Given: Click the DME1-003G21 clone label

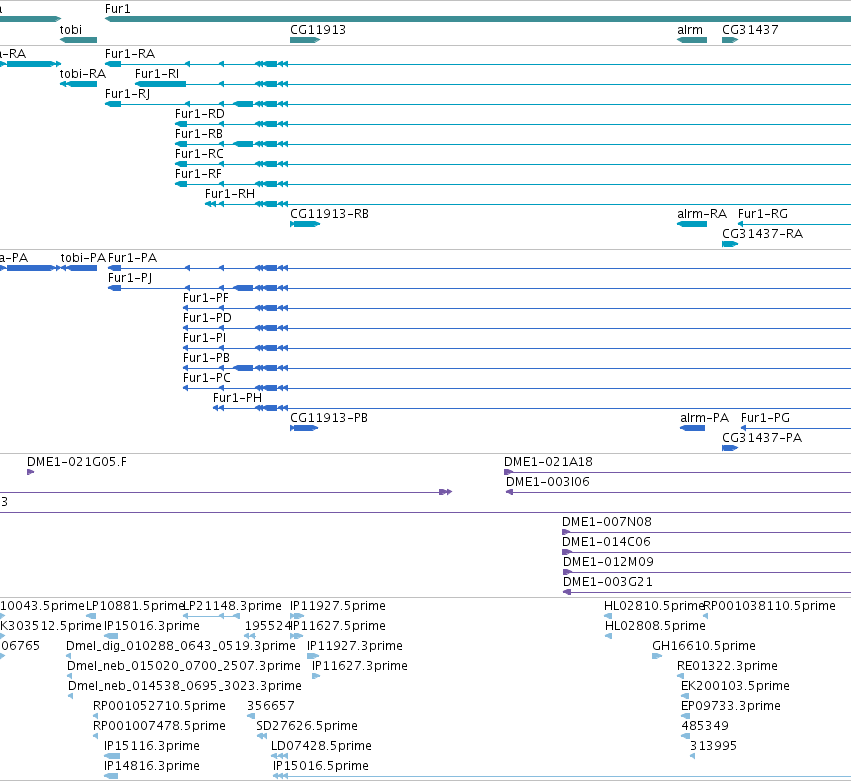Looking at the screenshot, I should [608, 582].
